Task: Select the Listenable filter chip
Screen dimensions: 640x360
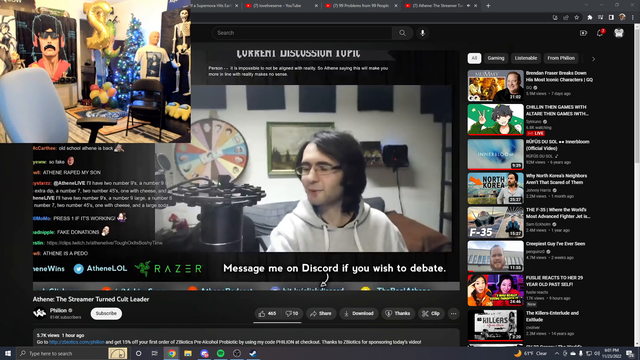Action: click(526, 58)
